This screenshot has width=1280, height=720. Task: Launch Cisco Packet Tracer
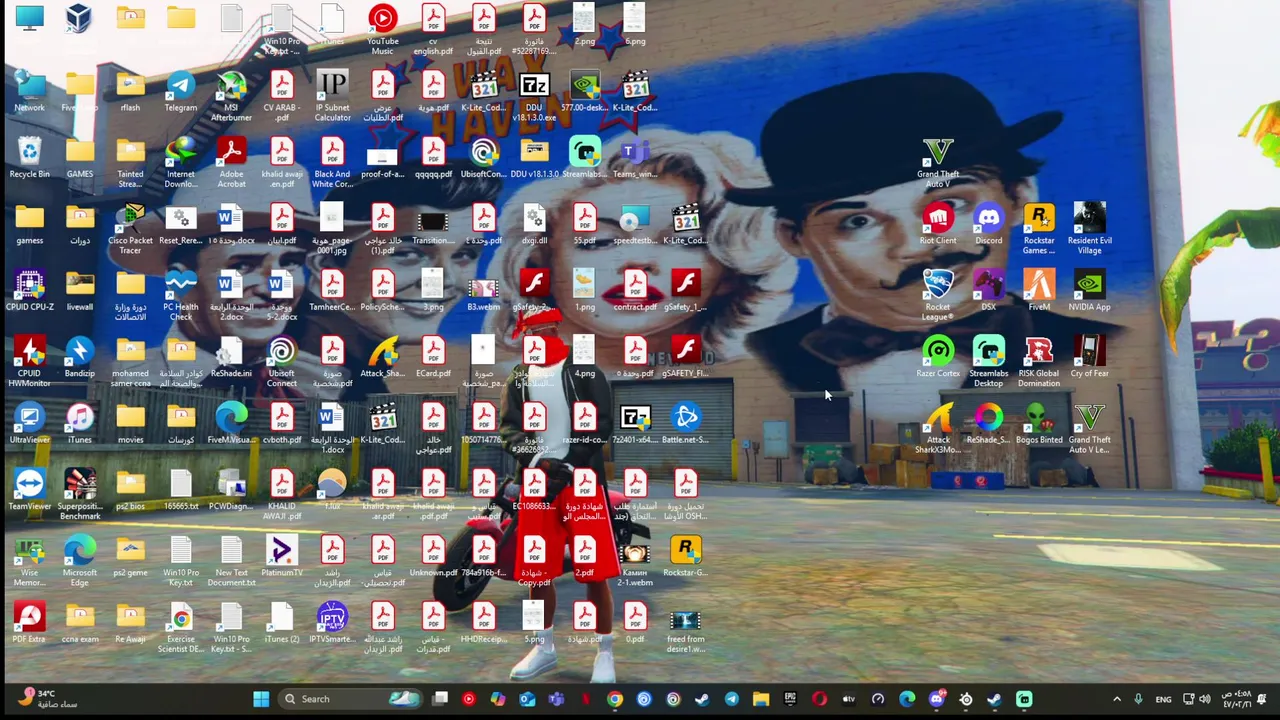(x=130, y=230)
